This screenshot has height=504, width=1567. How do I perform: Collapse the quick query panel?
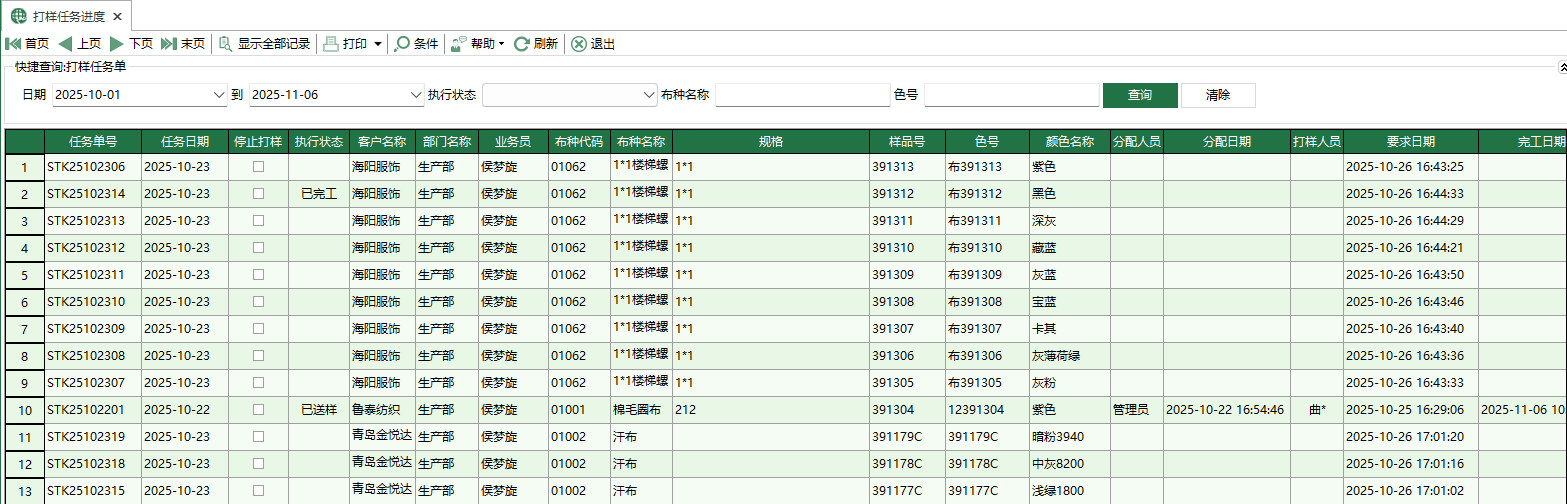(x=1562, y=68)
